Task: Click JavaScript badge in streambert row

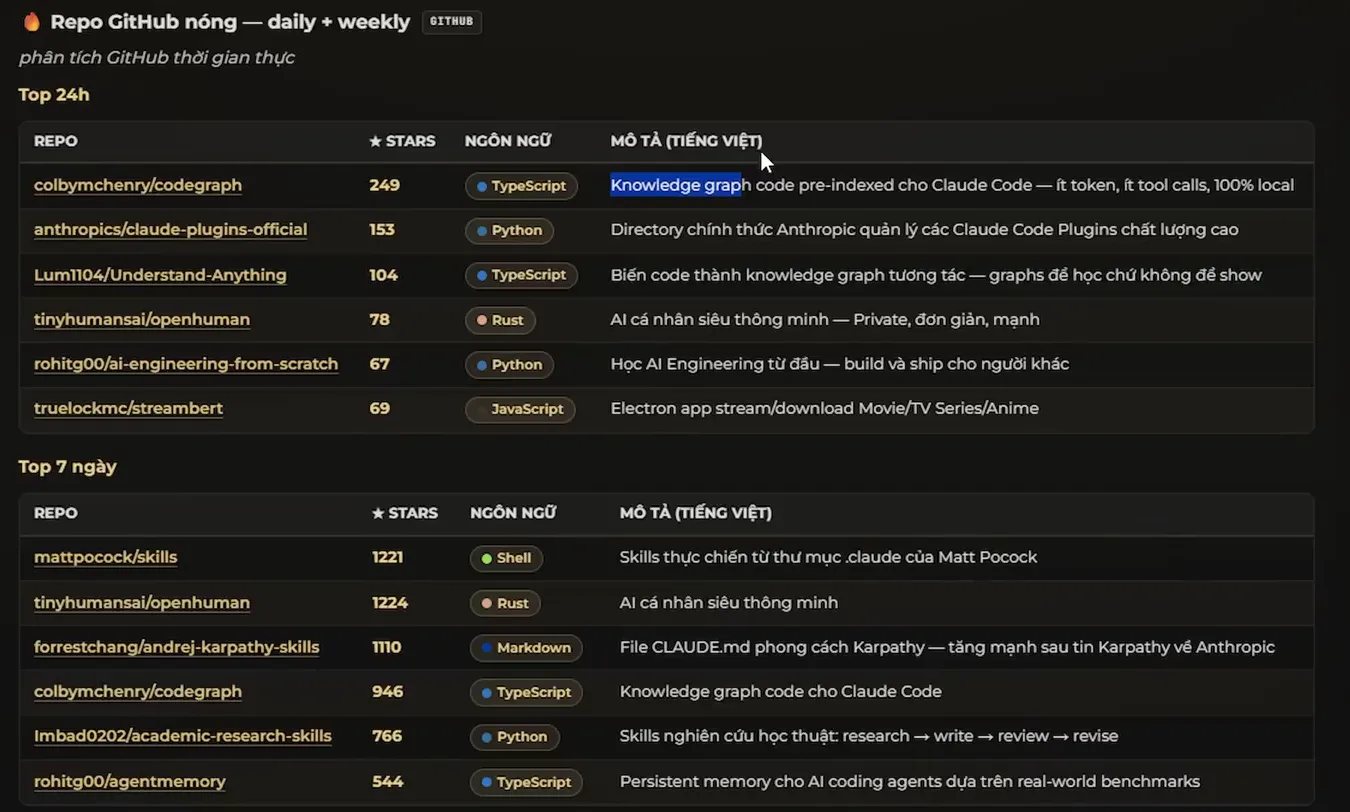Action: click(520, 409)
